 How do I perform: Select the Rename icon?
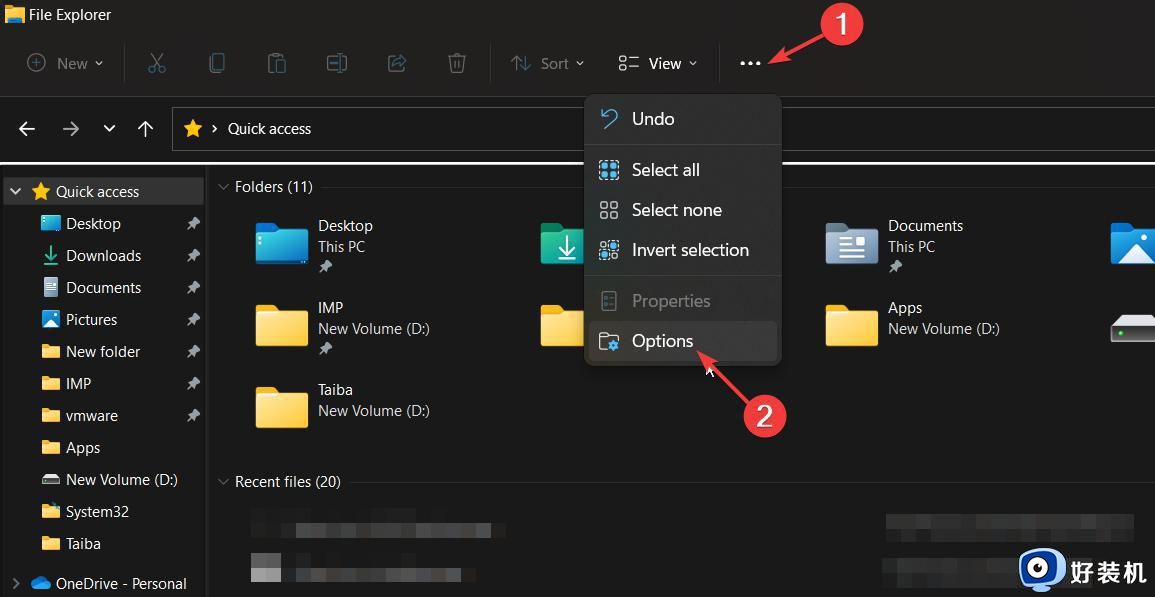(x=336, y=63)
